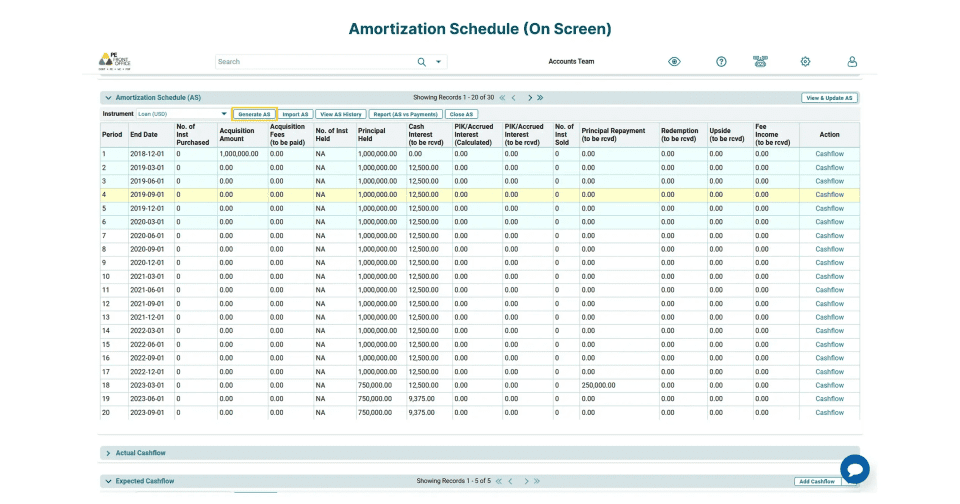Click the Redemption (to be rcvd) header
This screenshot has width=960, height=504.
pyautogui.click(x=679, y=135)
